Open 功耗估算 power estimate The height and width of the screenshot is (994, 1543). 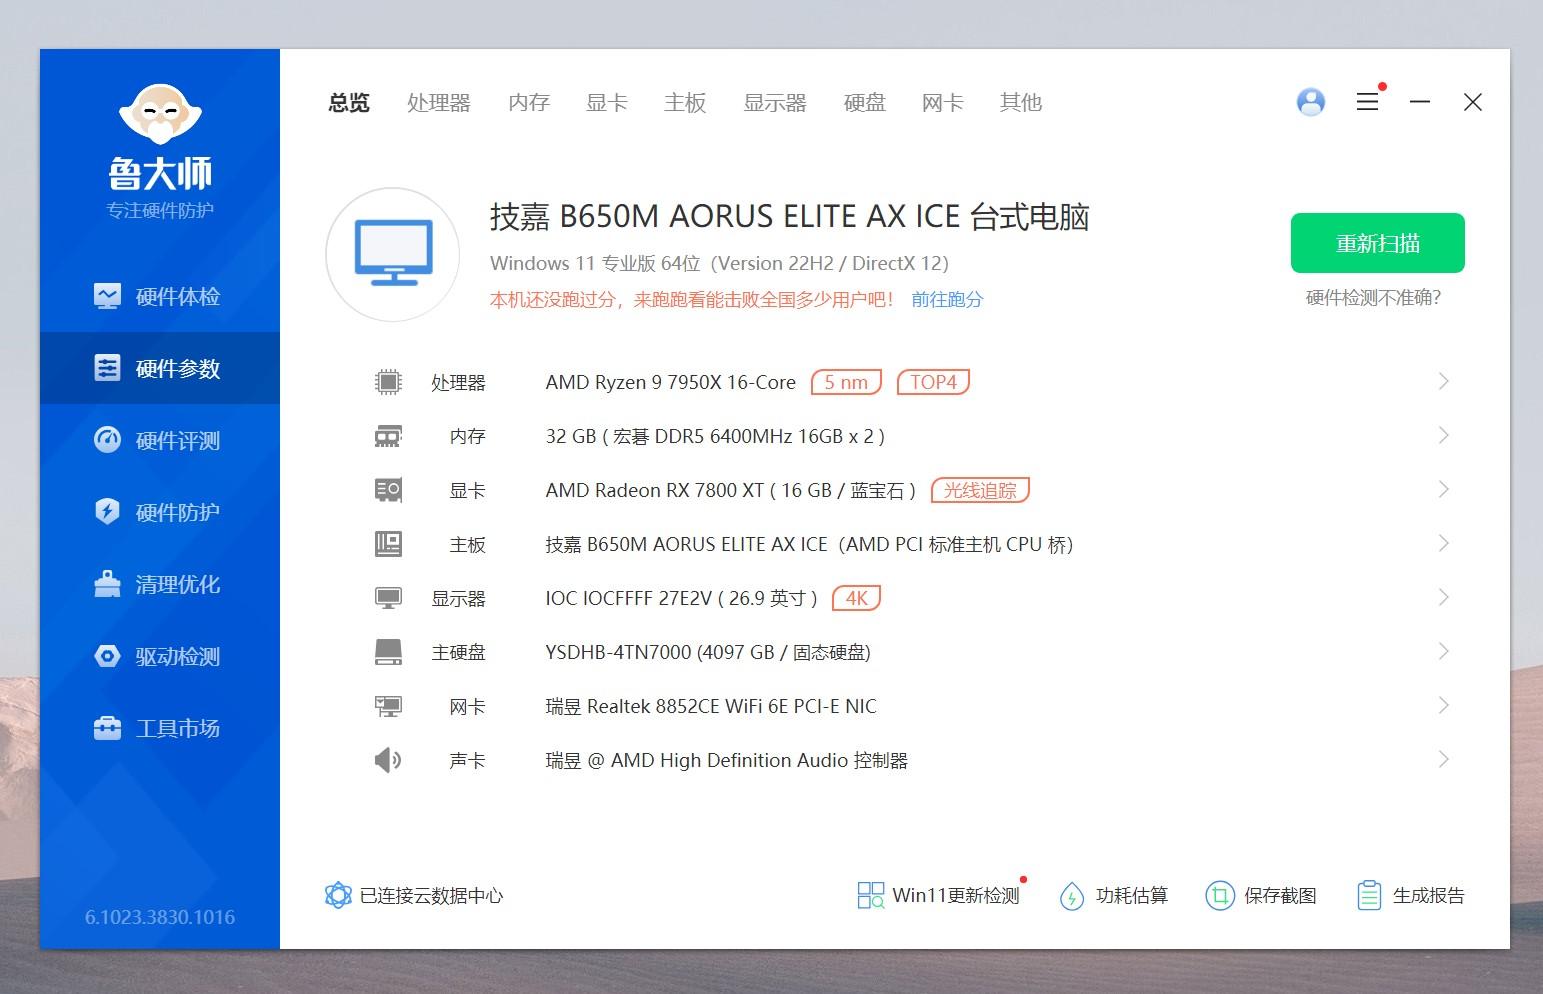1113,895
